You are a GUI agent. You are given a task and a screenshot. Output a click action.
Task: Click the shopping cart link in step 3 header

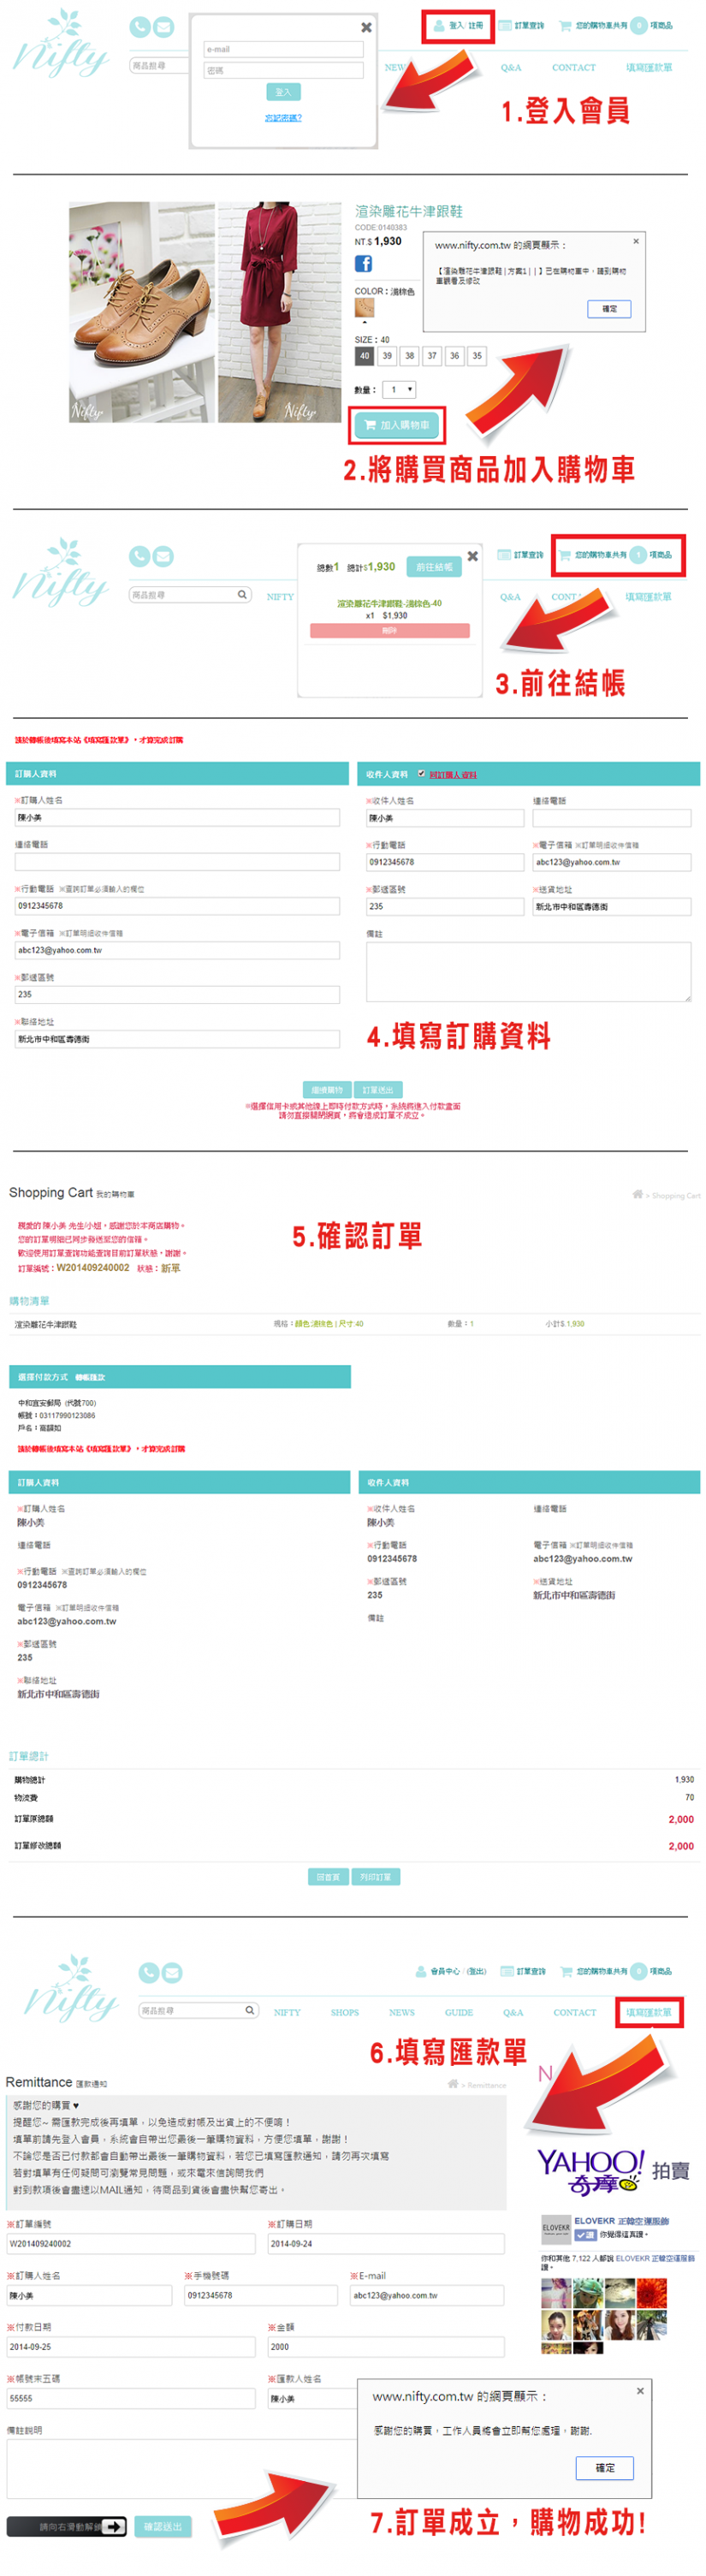616,555
